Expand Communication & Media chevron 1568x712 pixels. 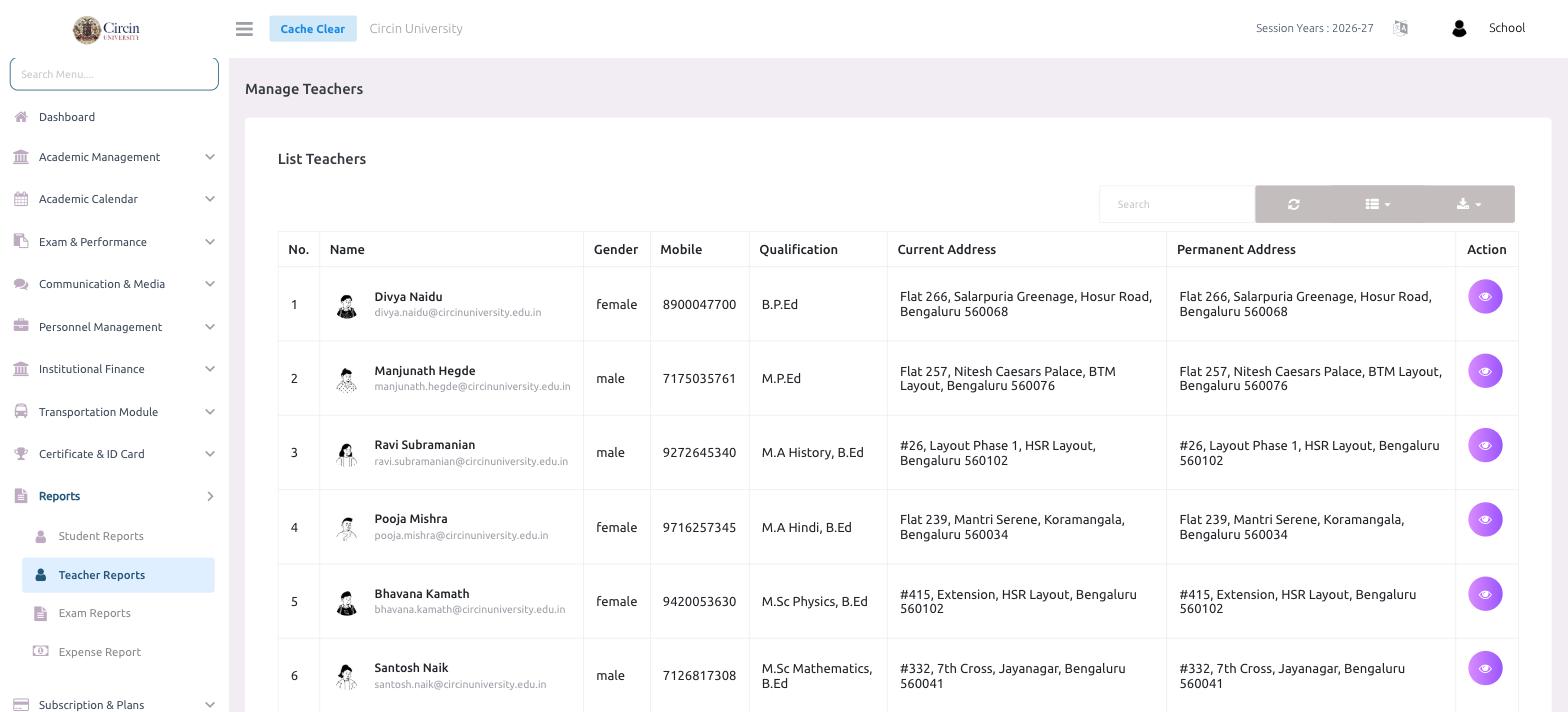click(x=210, y=284)
